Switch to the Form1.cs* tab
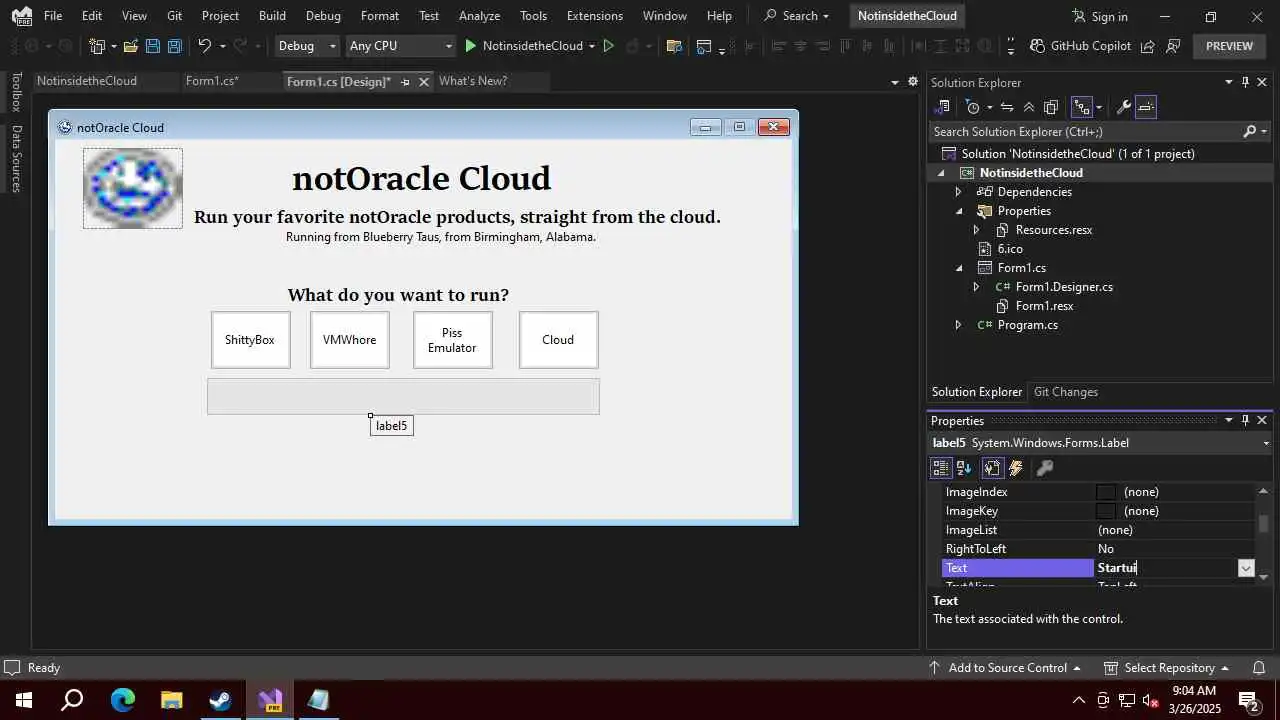The height and width of the screenshot is (720, 1280). tap(212, 81)
